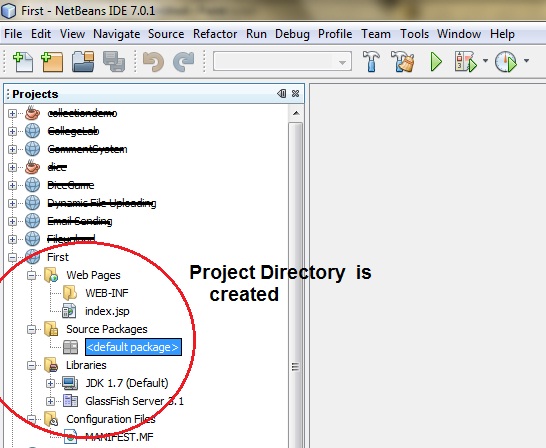The width and height of the screenshot is (546, 448).
Task: Open the Refactor menu
Action: coord(215,34)
